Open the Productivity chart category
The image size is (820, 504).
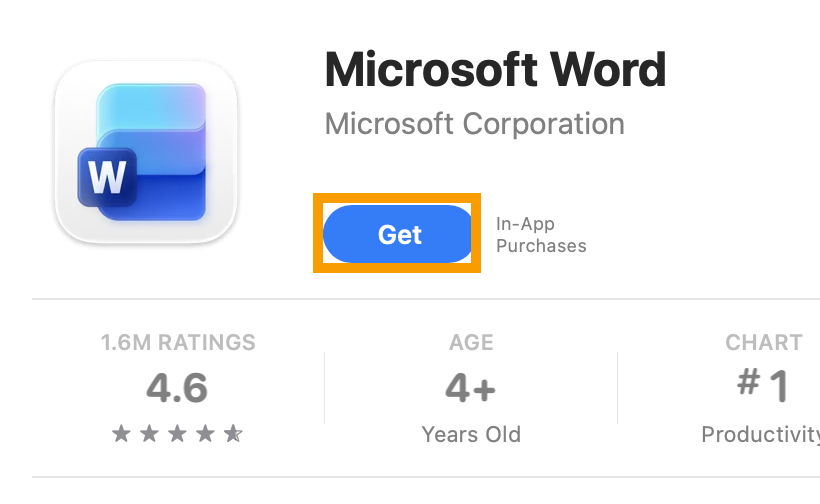click(x=760, y=435)
